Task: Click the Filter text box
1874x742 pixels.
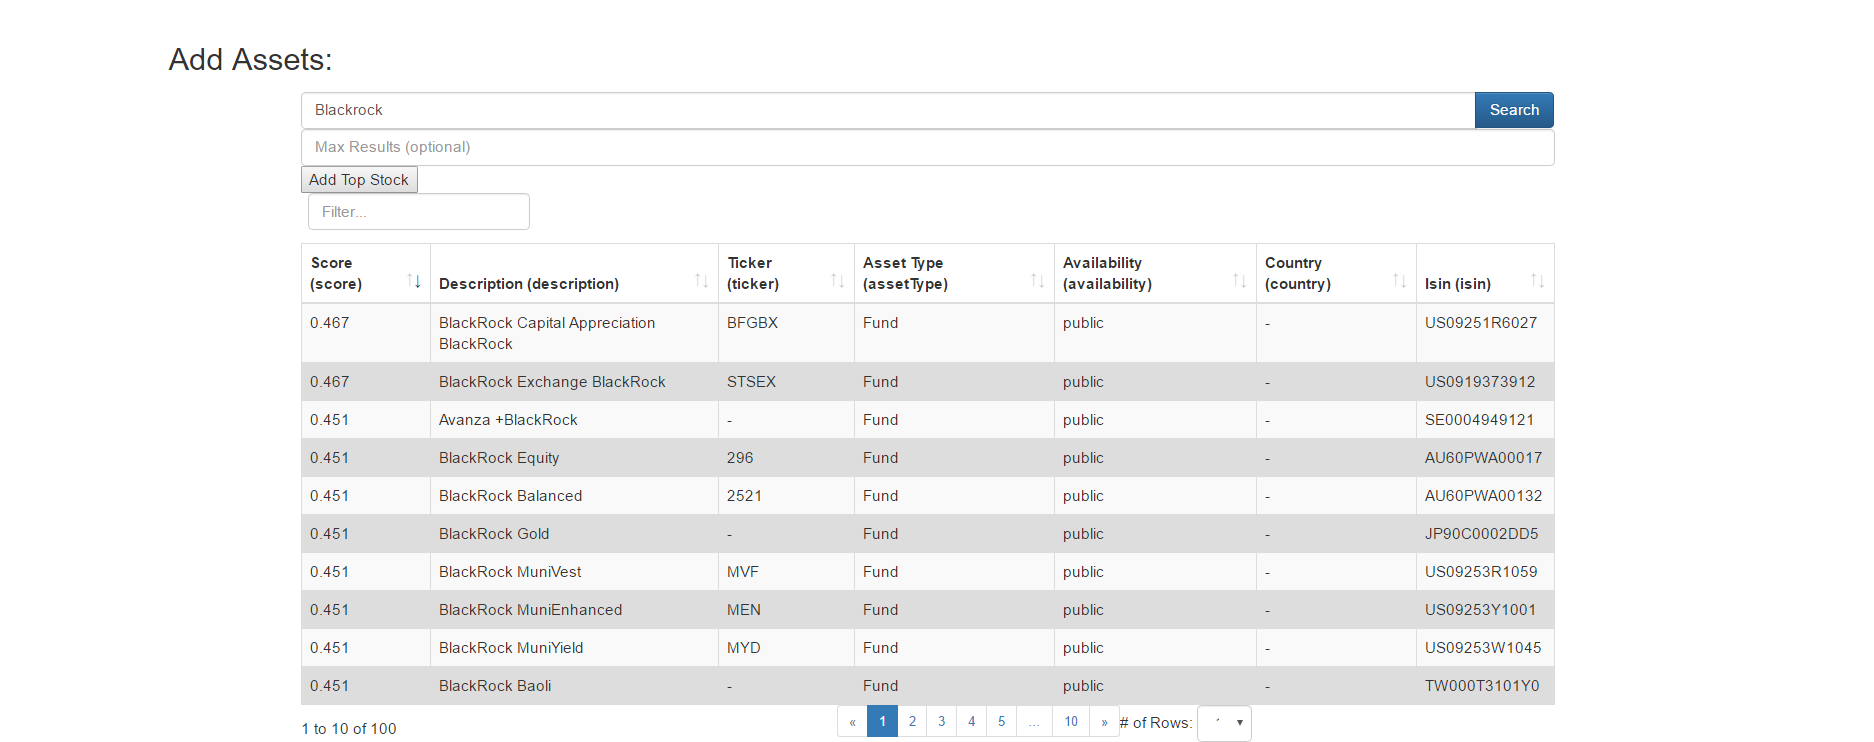Action: pyautogui.click(x=419, y=212)
